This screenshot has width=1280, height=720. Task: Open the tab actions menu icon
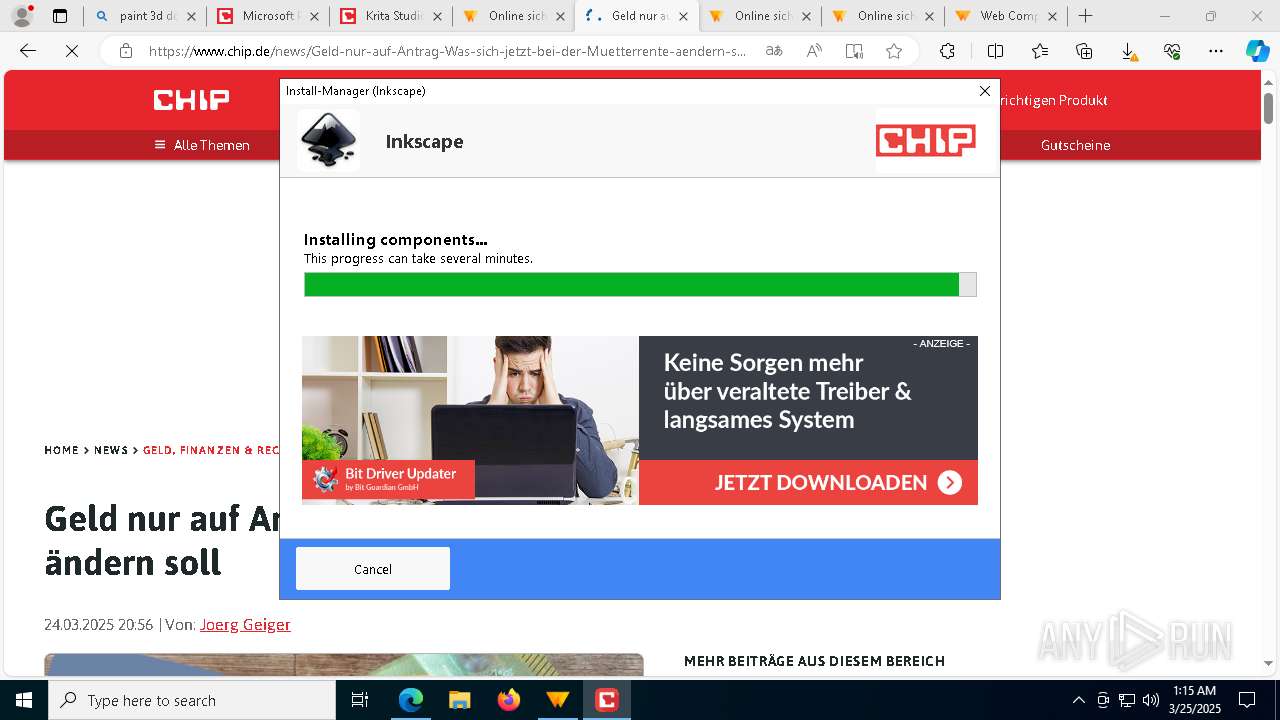coord(59,16)
